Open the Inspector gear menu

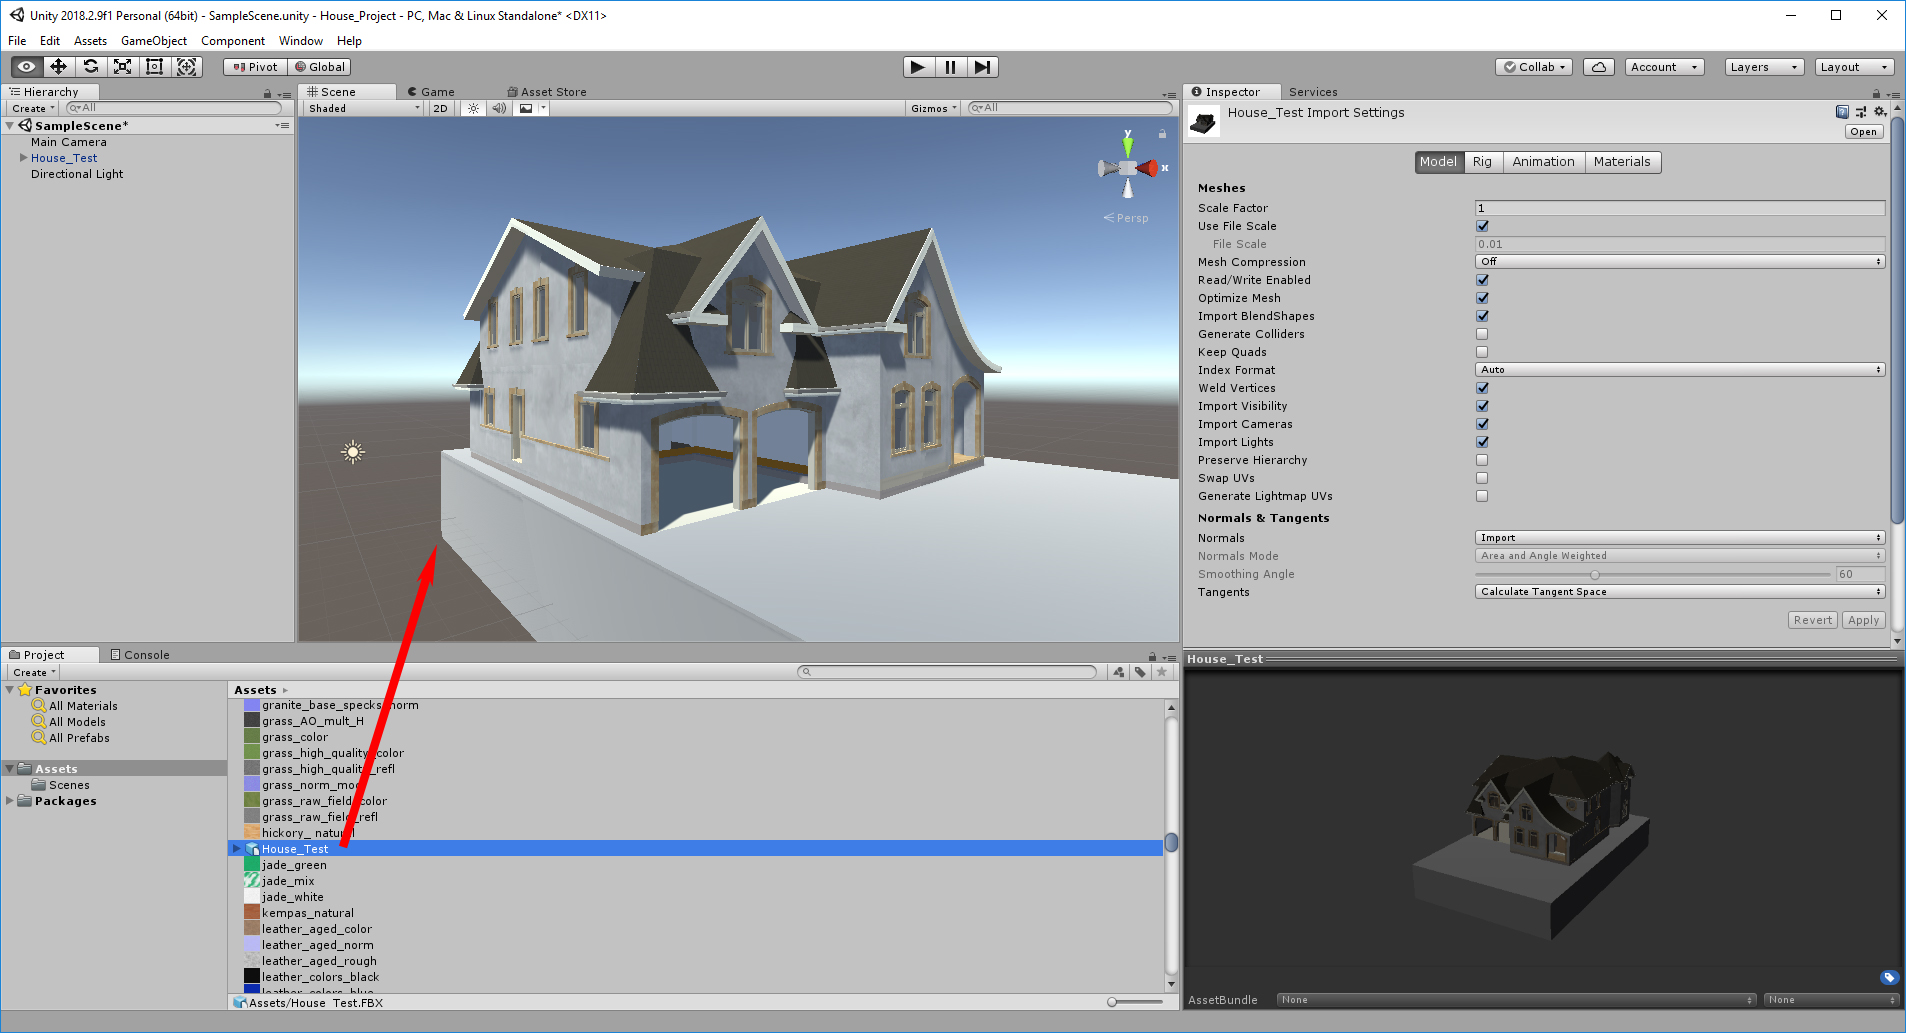(1880, 112)
